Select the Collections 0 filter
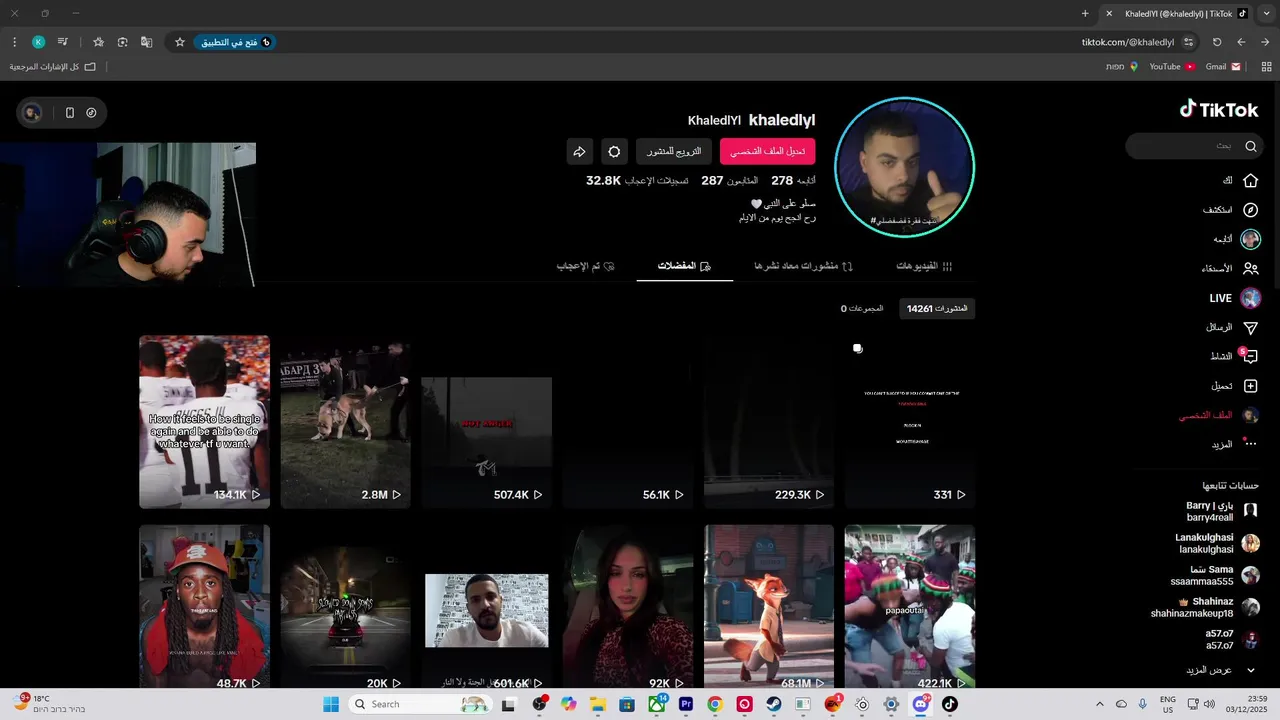 click(x=862, y=309)
